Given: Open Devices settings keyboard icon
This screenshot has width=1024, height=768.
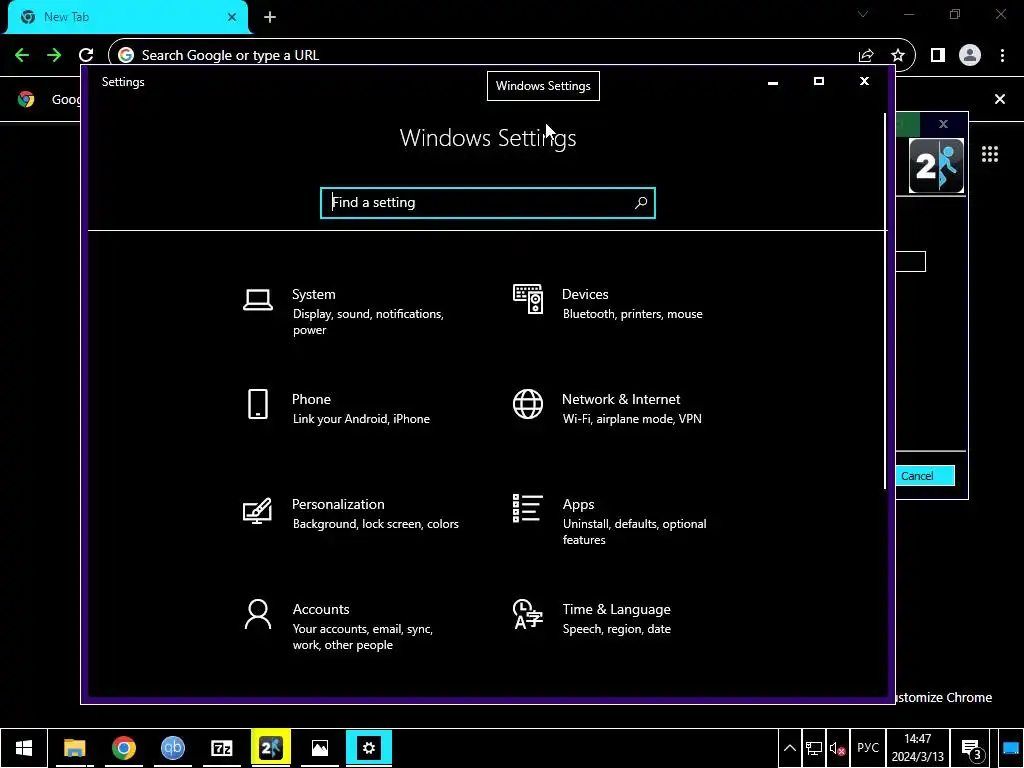Looking at the screenshot, I should (x=528, y=299).
